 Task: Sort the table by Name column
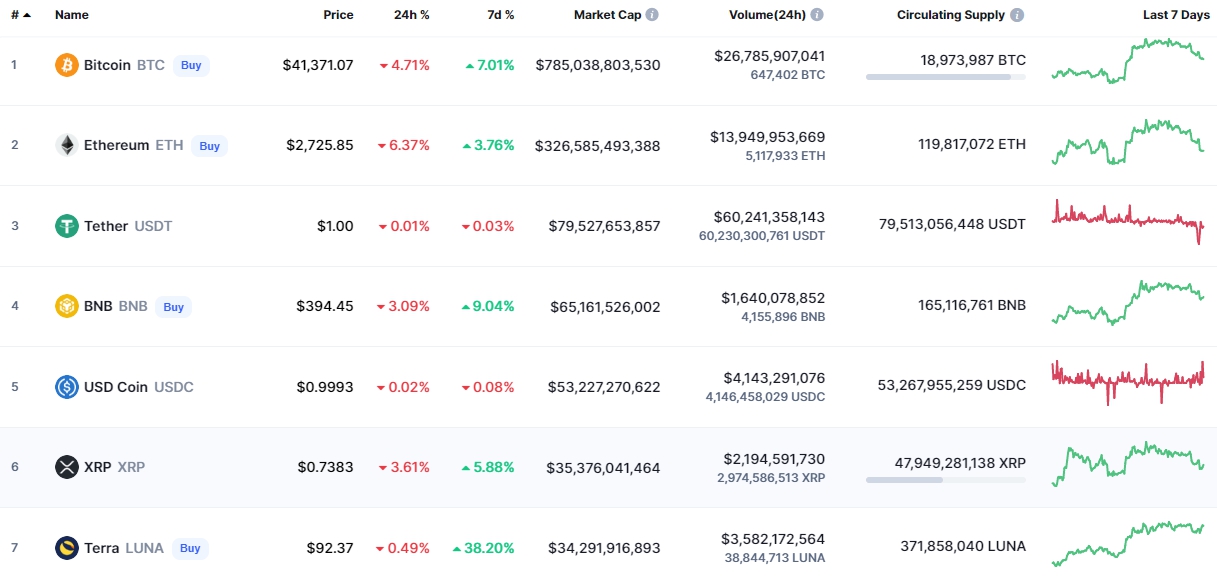pyautogui.click(x=72, y=15)
